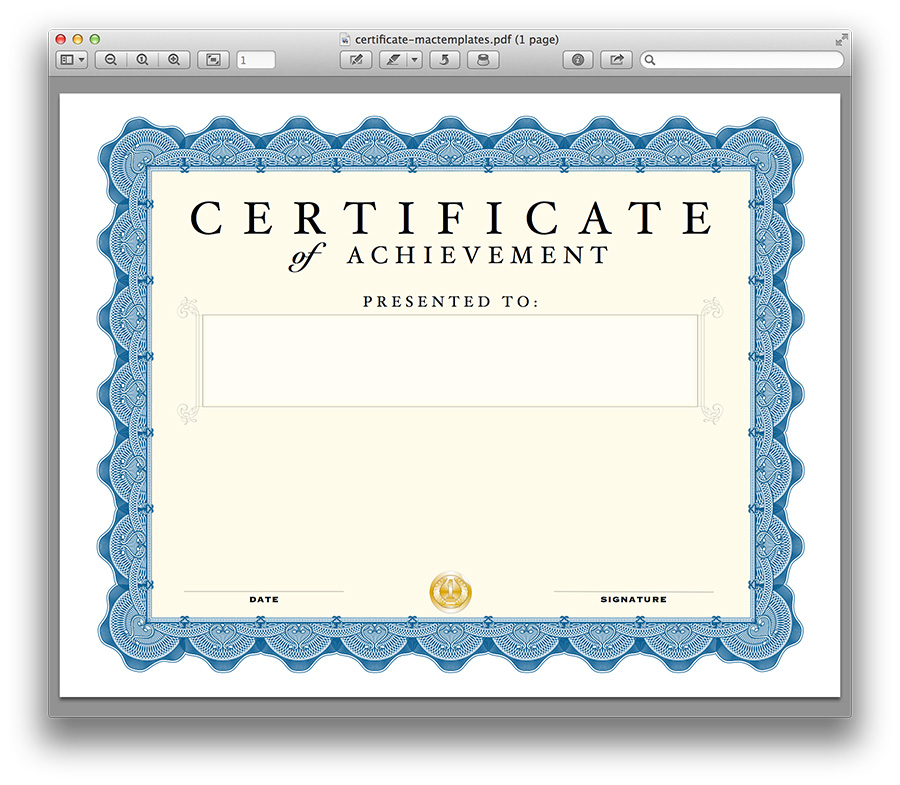
Task: Click the CERTIFICATE heading text
Action: (x=451, y=218)
